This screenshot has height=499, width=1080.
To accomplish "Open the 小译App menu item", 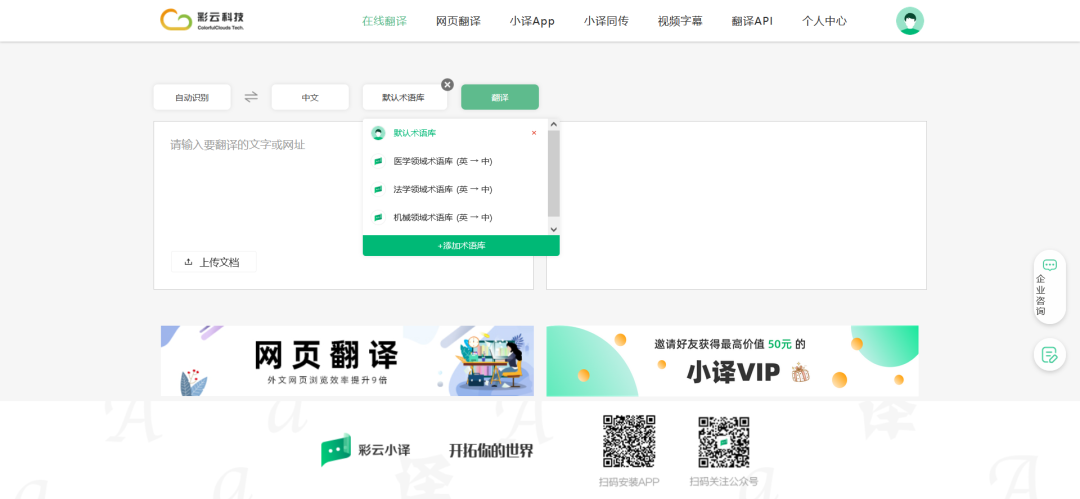I will click(x=532, y=21).
